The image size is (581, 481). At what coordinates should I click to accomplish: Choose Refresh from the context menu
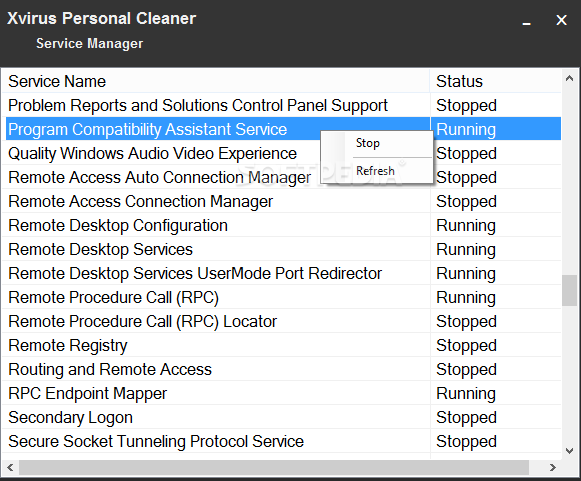376,171
